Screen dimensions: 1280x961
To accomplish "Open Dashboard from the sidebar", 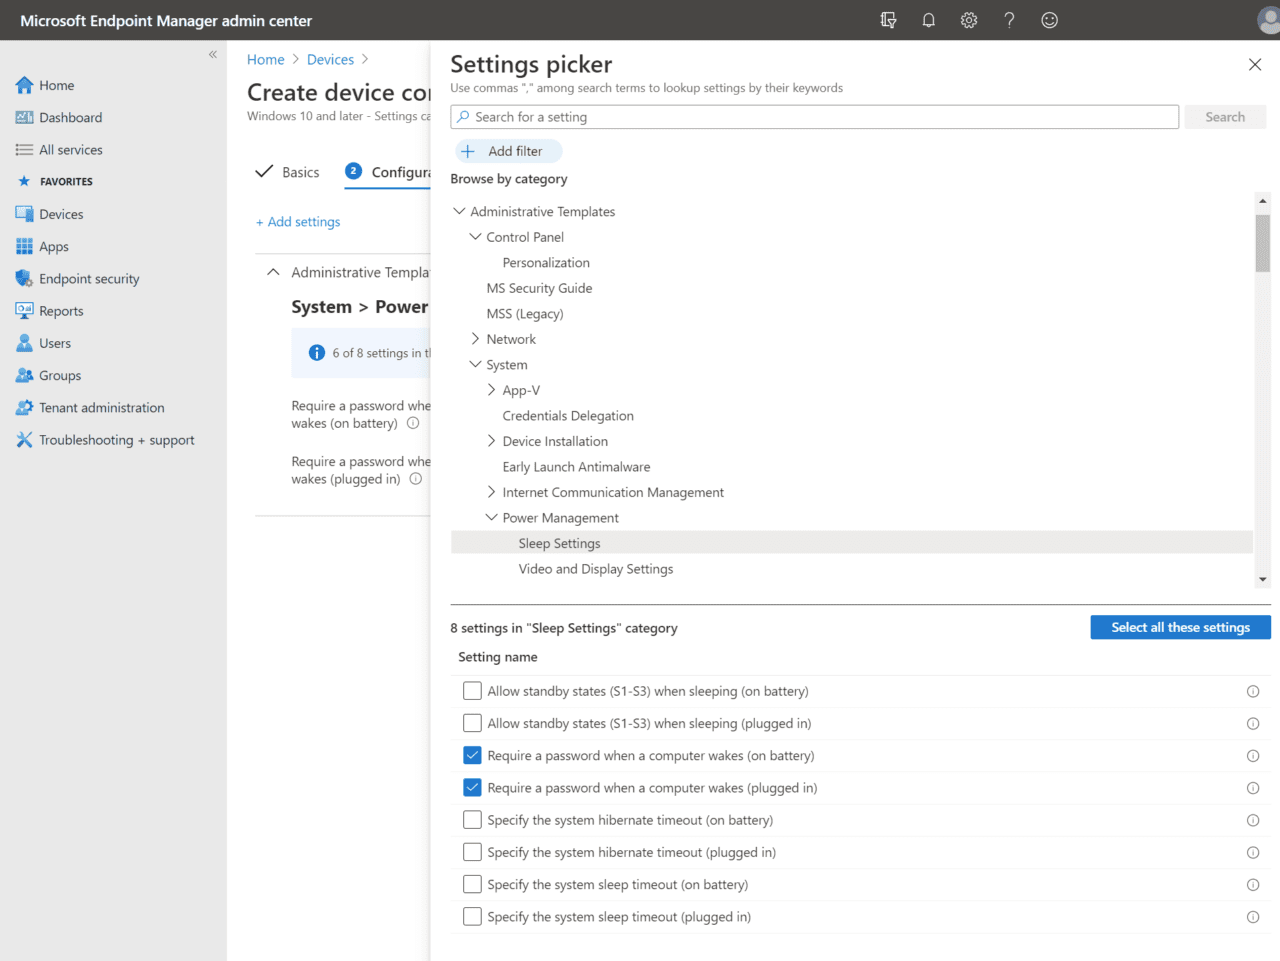I will click(71, 117).
